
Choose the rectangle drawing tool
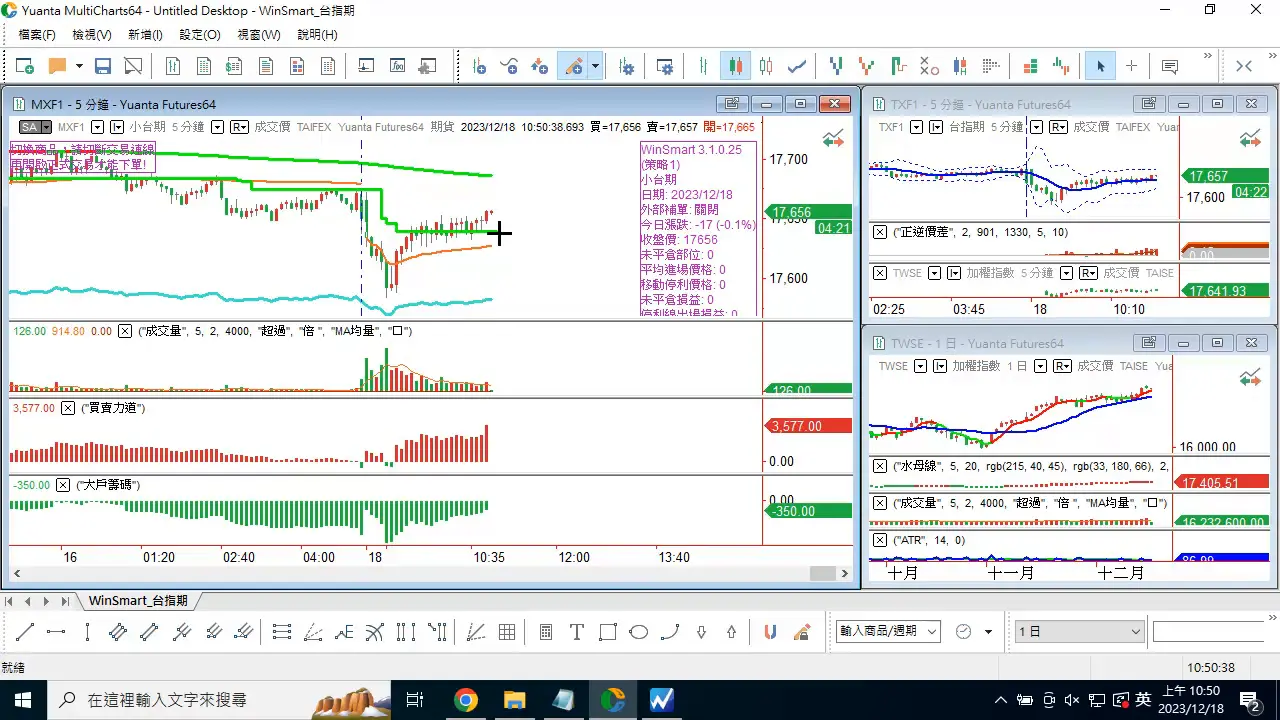click(x=608, y=632)
